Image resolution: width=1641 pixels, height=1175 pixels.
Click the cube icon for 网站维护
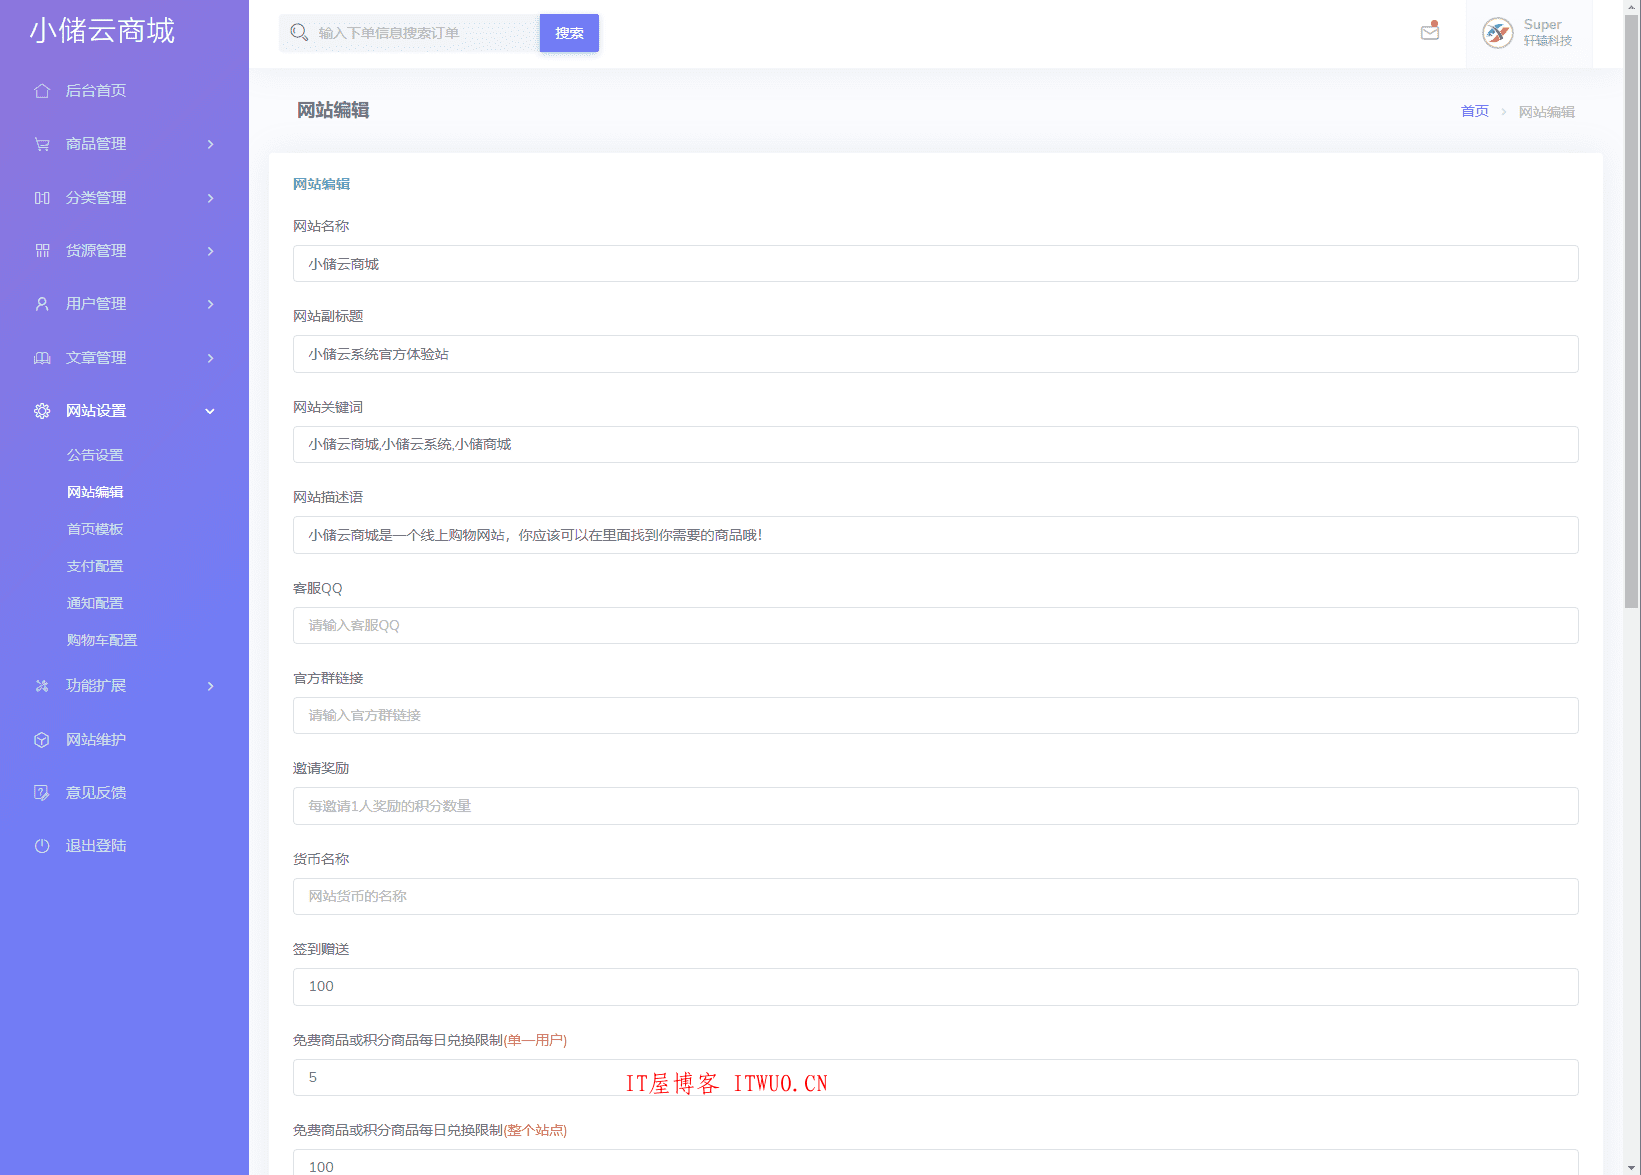pos(42,740)
